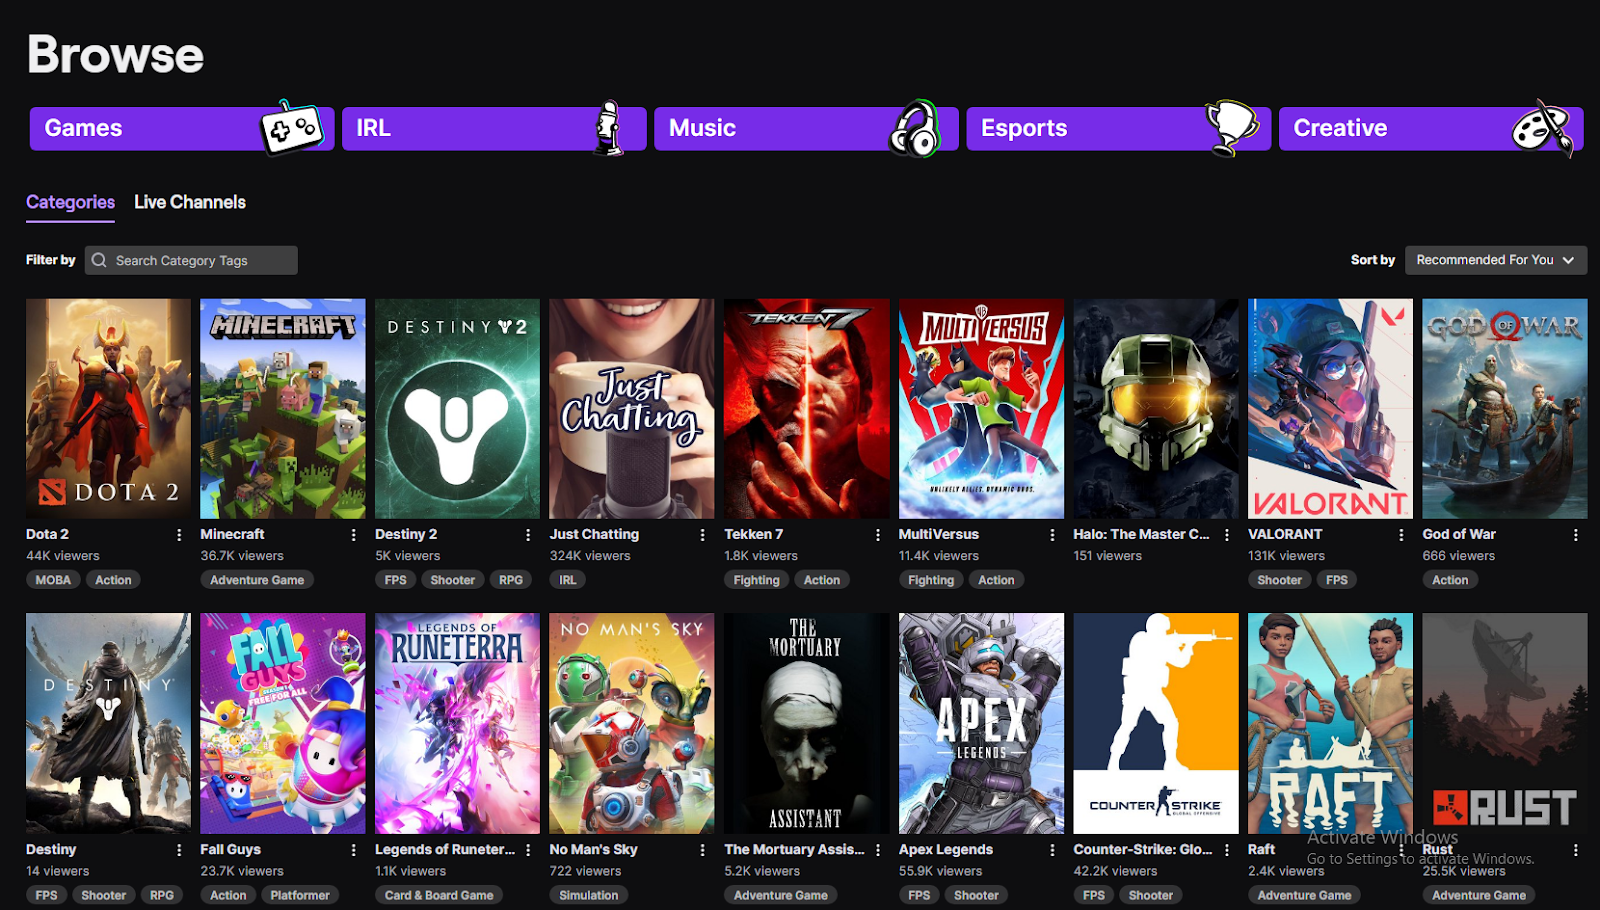Open the Dota 2 cover art
This screenshot has width=1600, height=910.
point(108,409)
